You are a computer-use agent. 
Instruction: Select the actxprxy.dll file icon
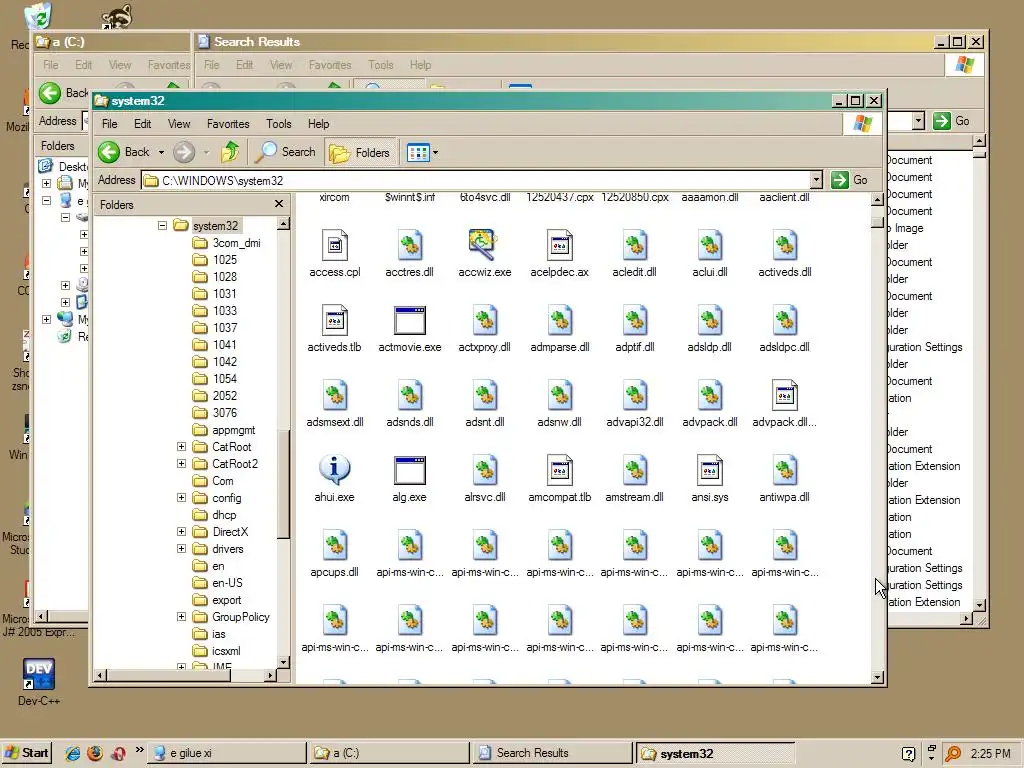[484, 321]
